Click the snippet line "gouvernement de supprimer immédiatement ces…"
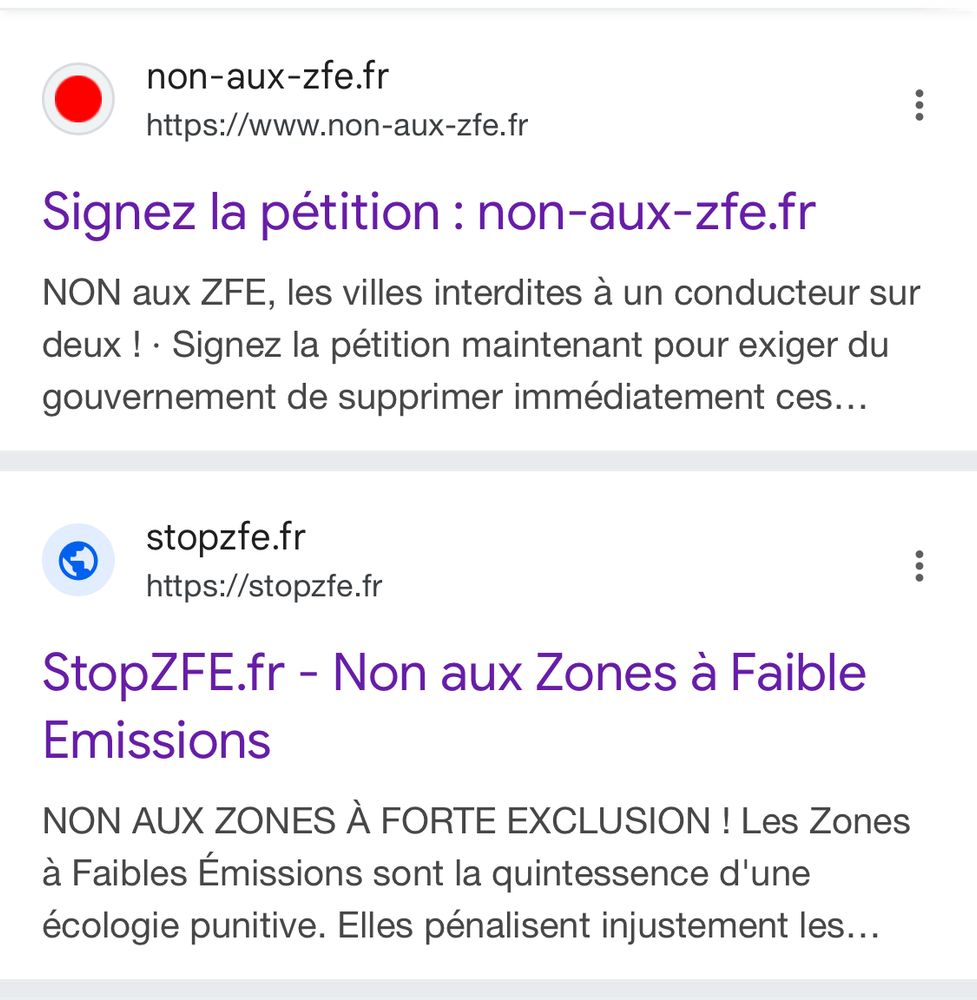The width and height of the screenshot is (977, 1000). coord(455,398)
